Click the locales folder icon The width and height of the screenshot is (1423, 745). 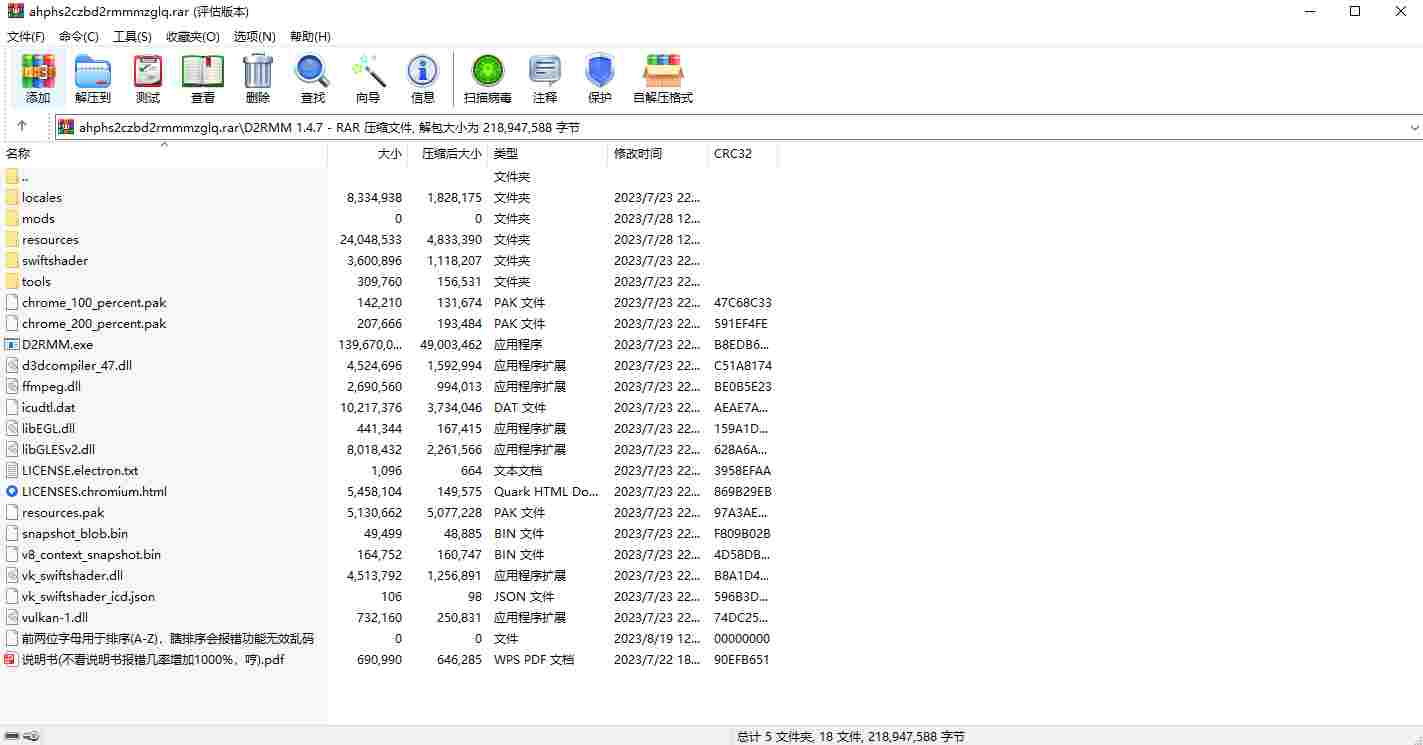[x=12, y=197]
